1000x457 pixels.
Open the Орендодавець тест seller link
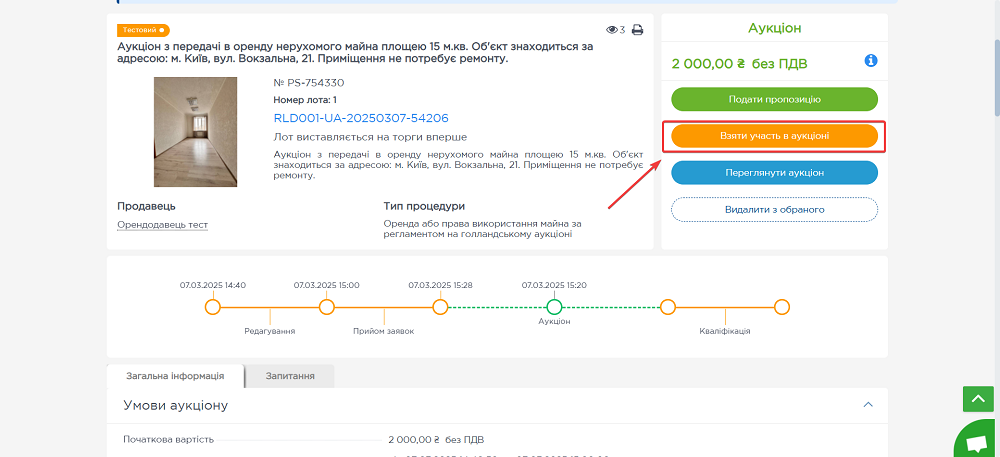162,225
